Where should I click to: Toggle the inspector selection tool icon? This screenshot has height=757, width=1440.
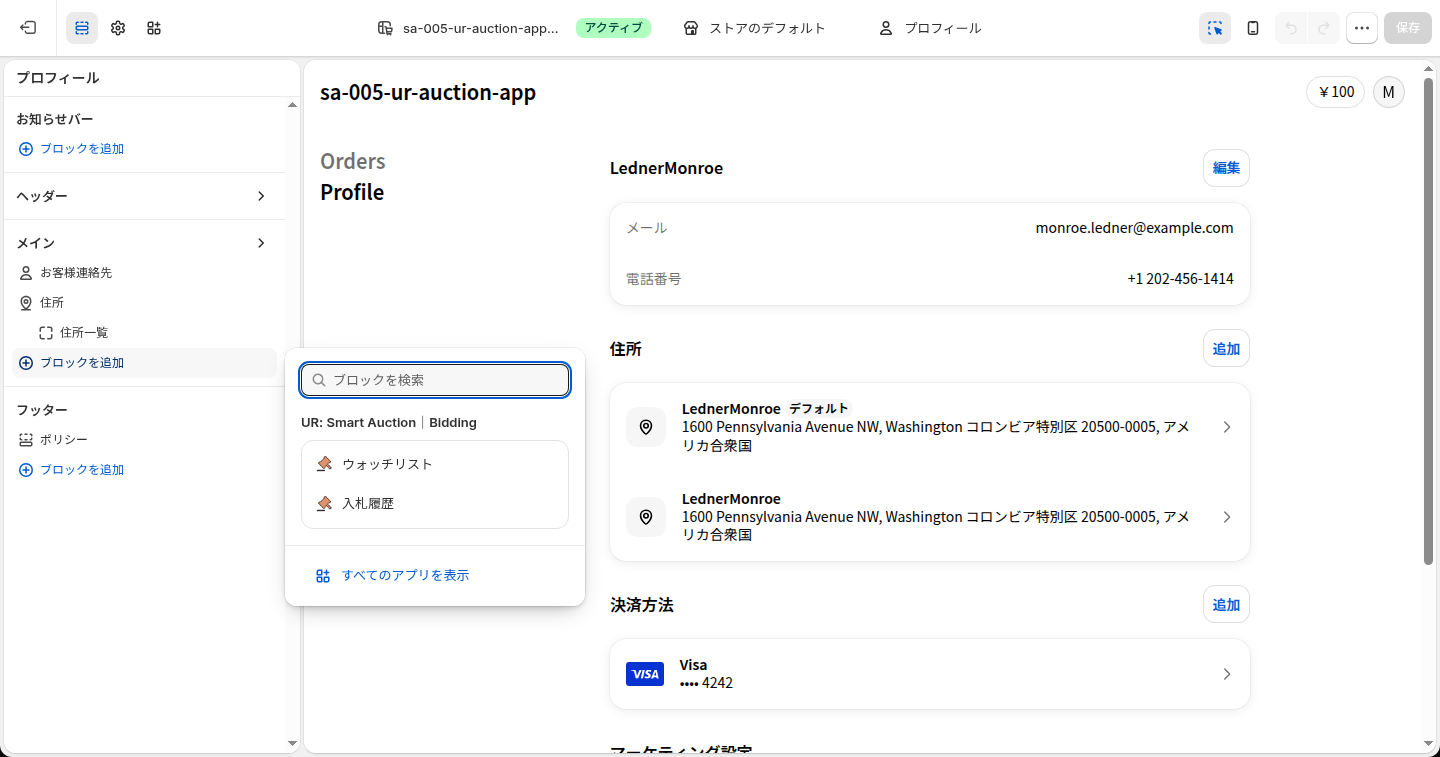1215,28
